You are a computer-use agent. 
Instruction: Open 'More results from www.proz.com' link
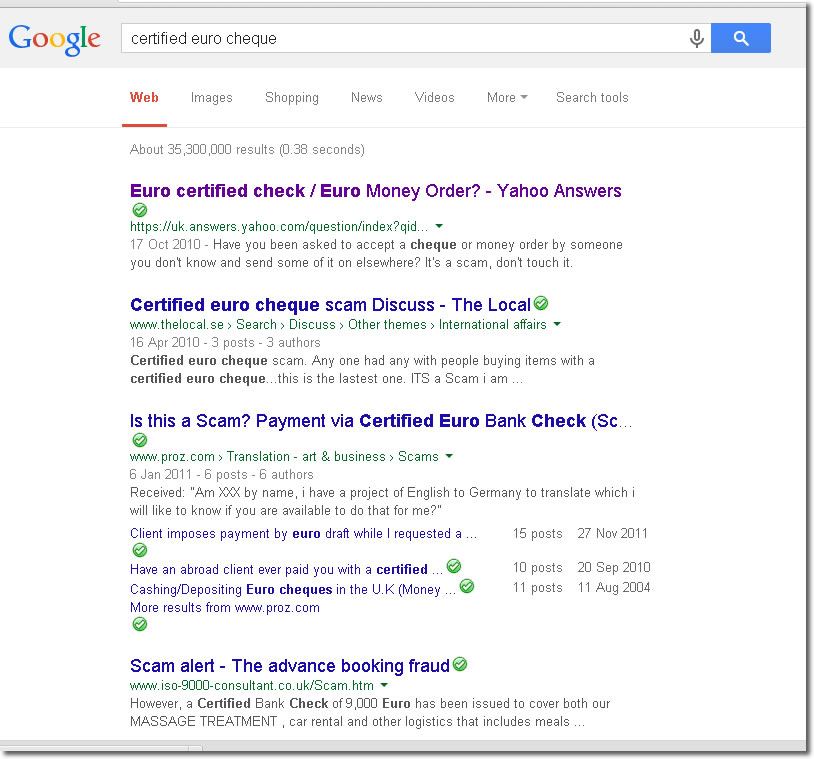[225, 607]
